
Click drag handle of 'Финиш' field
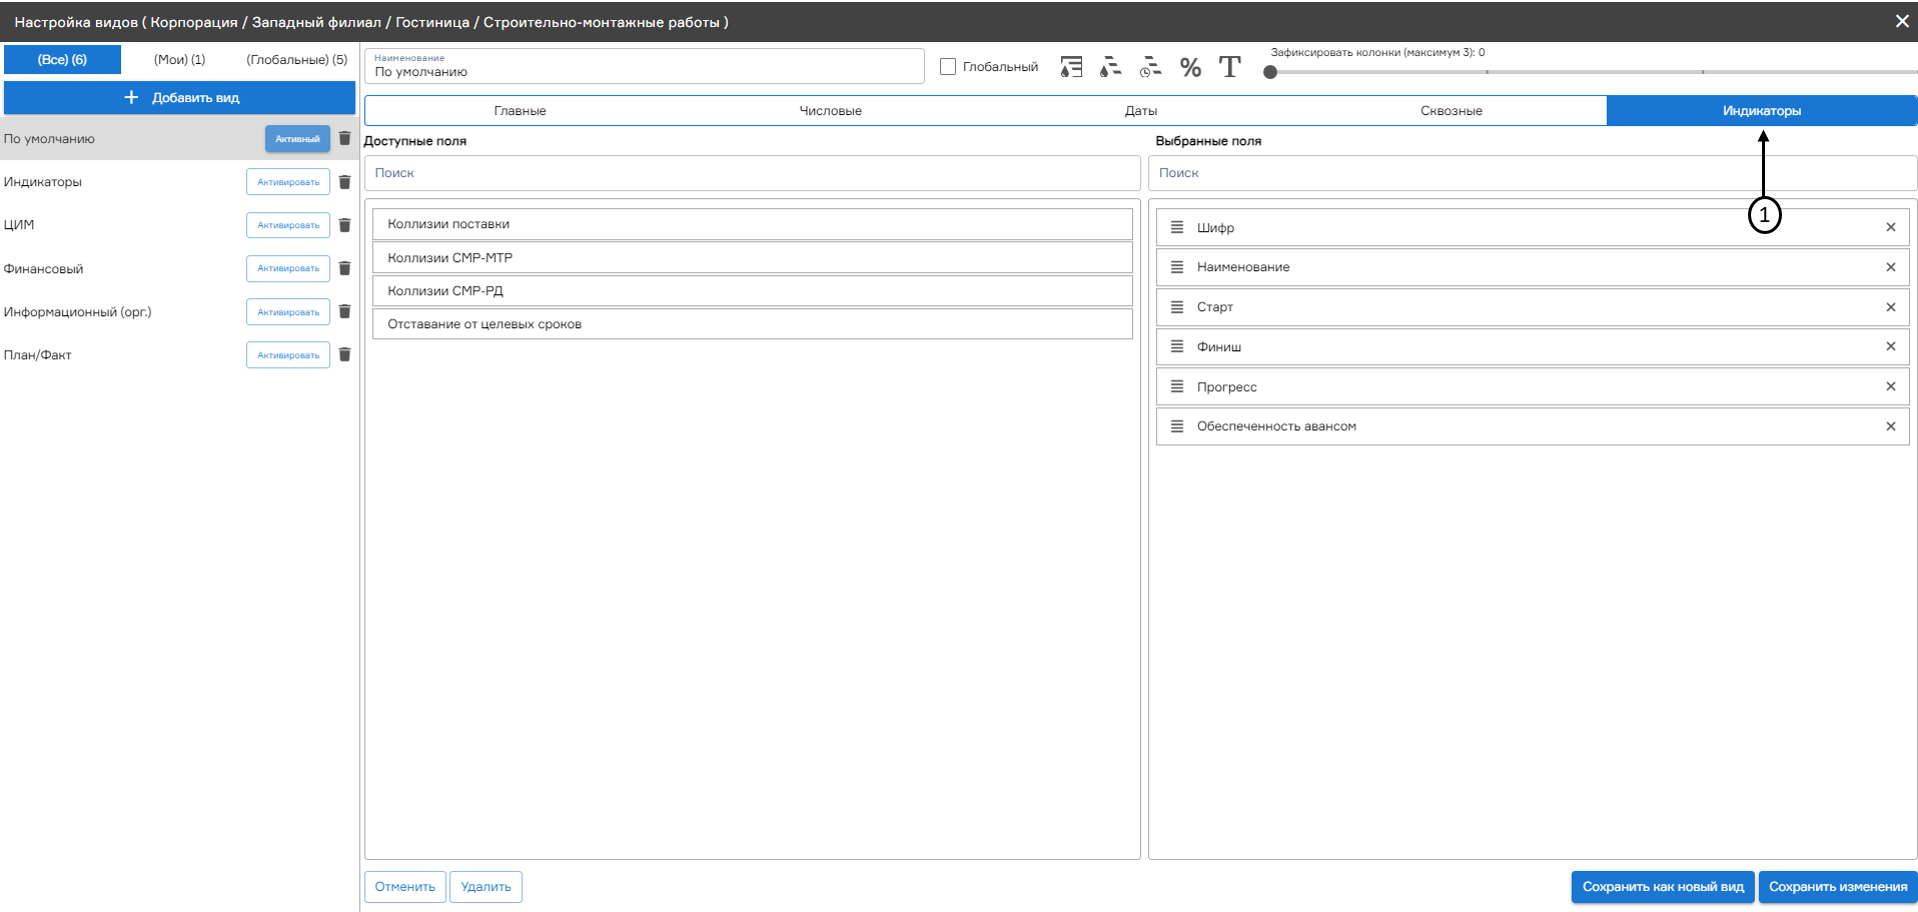(x=1177, y=346)
